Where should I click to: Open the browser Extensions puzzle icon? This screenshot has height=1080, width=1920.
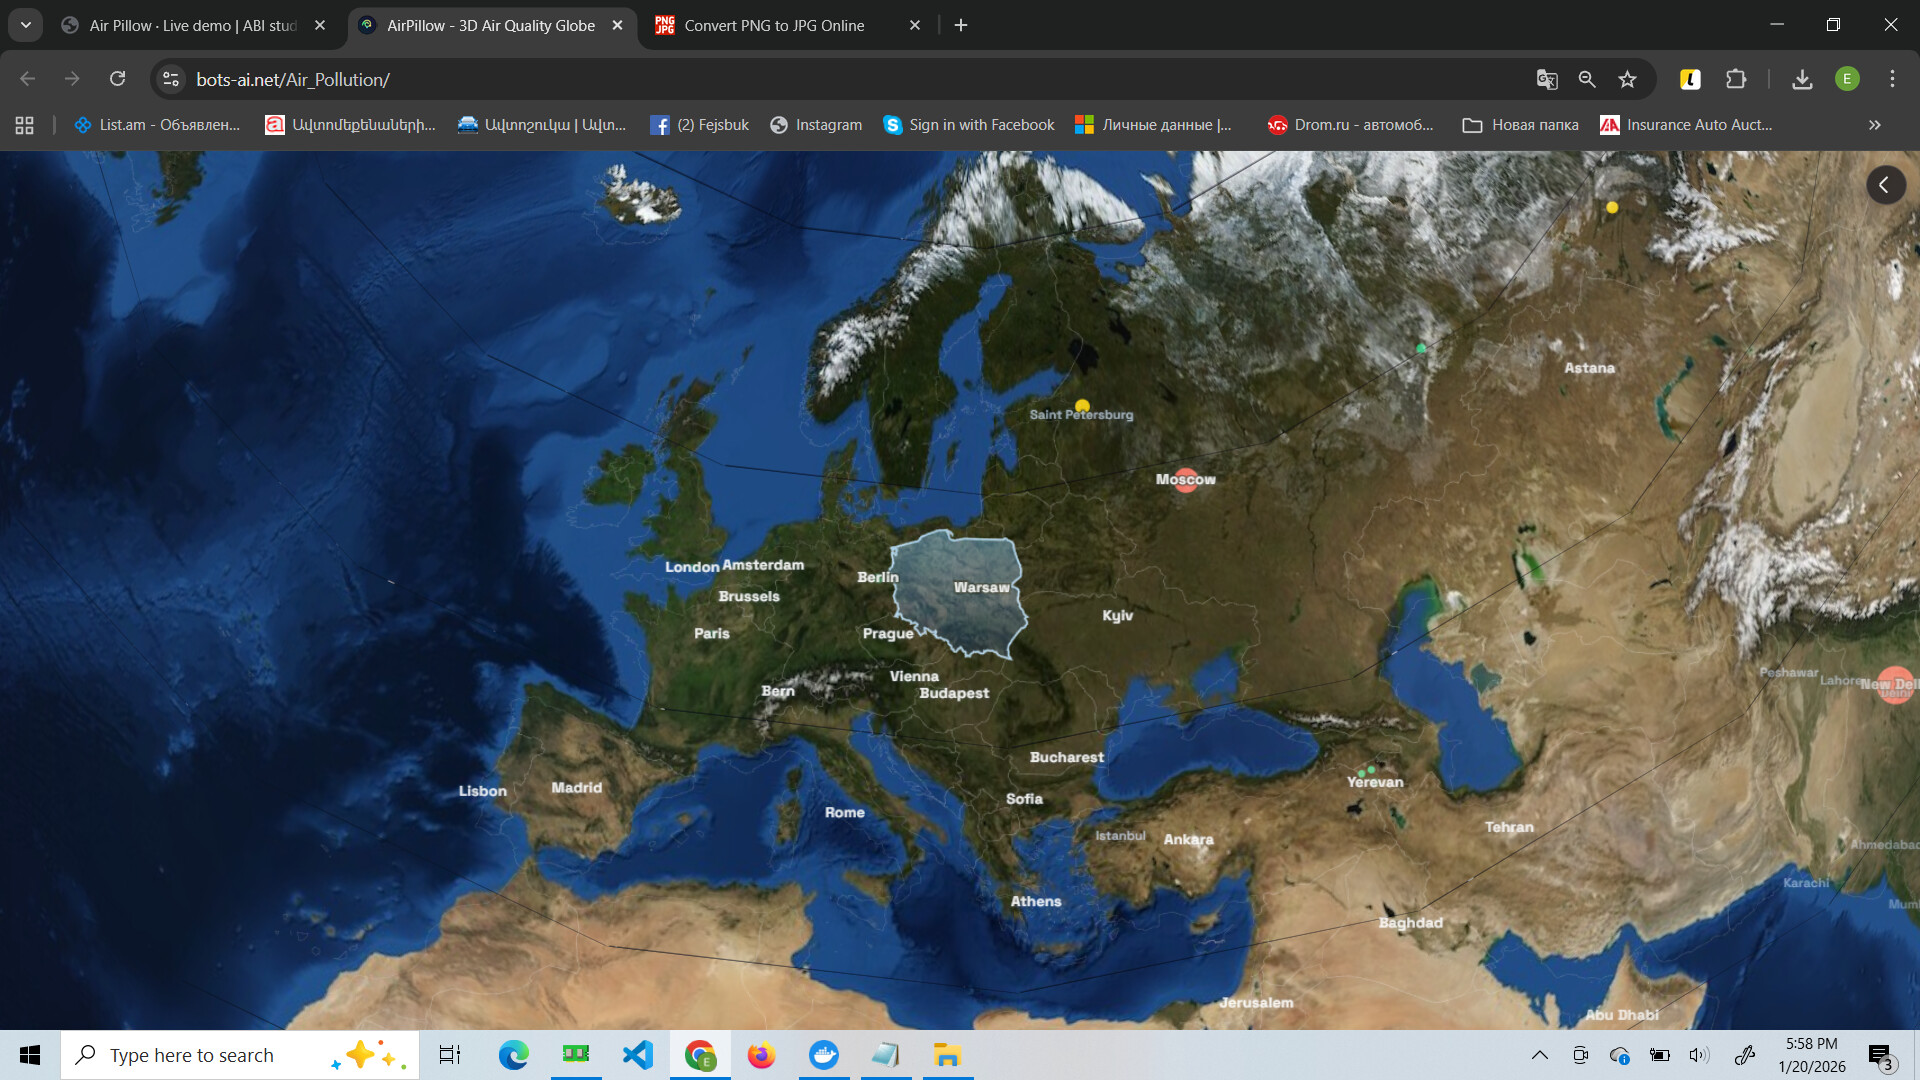tap(1736, 80)
